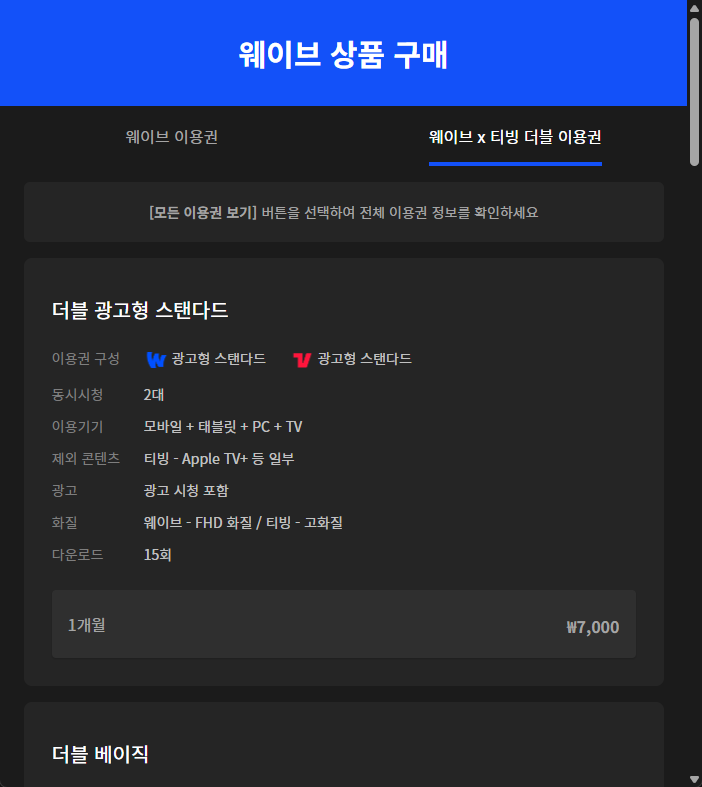Click the scrollbar down arrow

click(694, 779)
